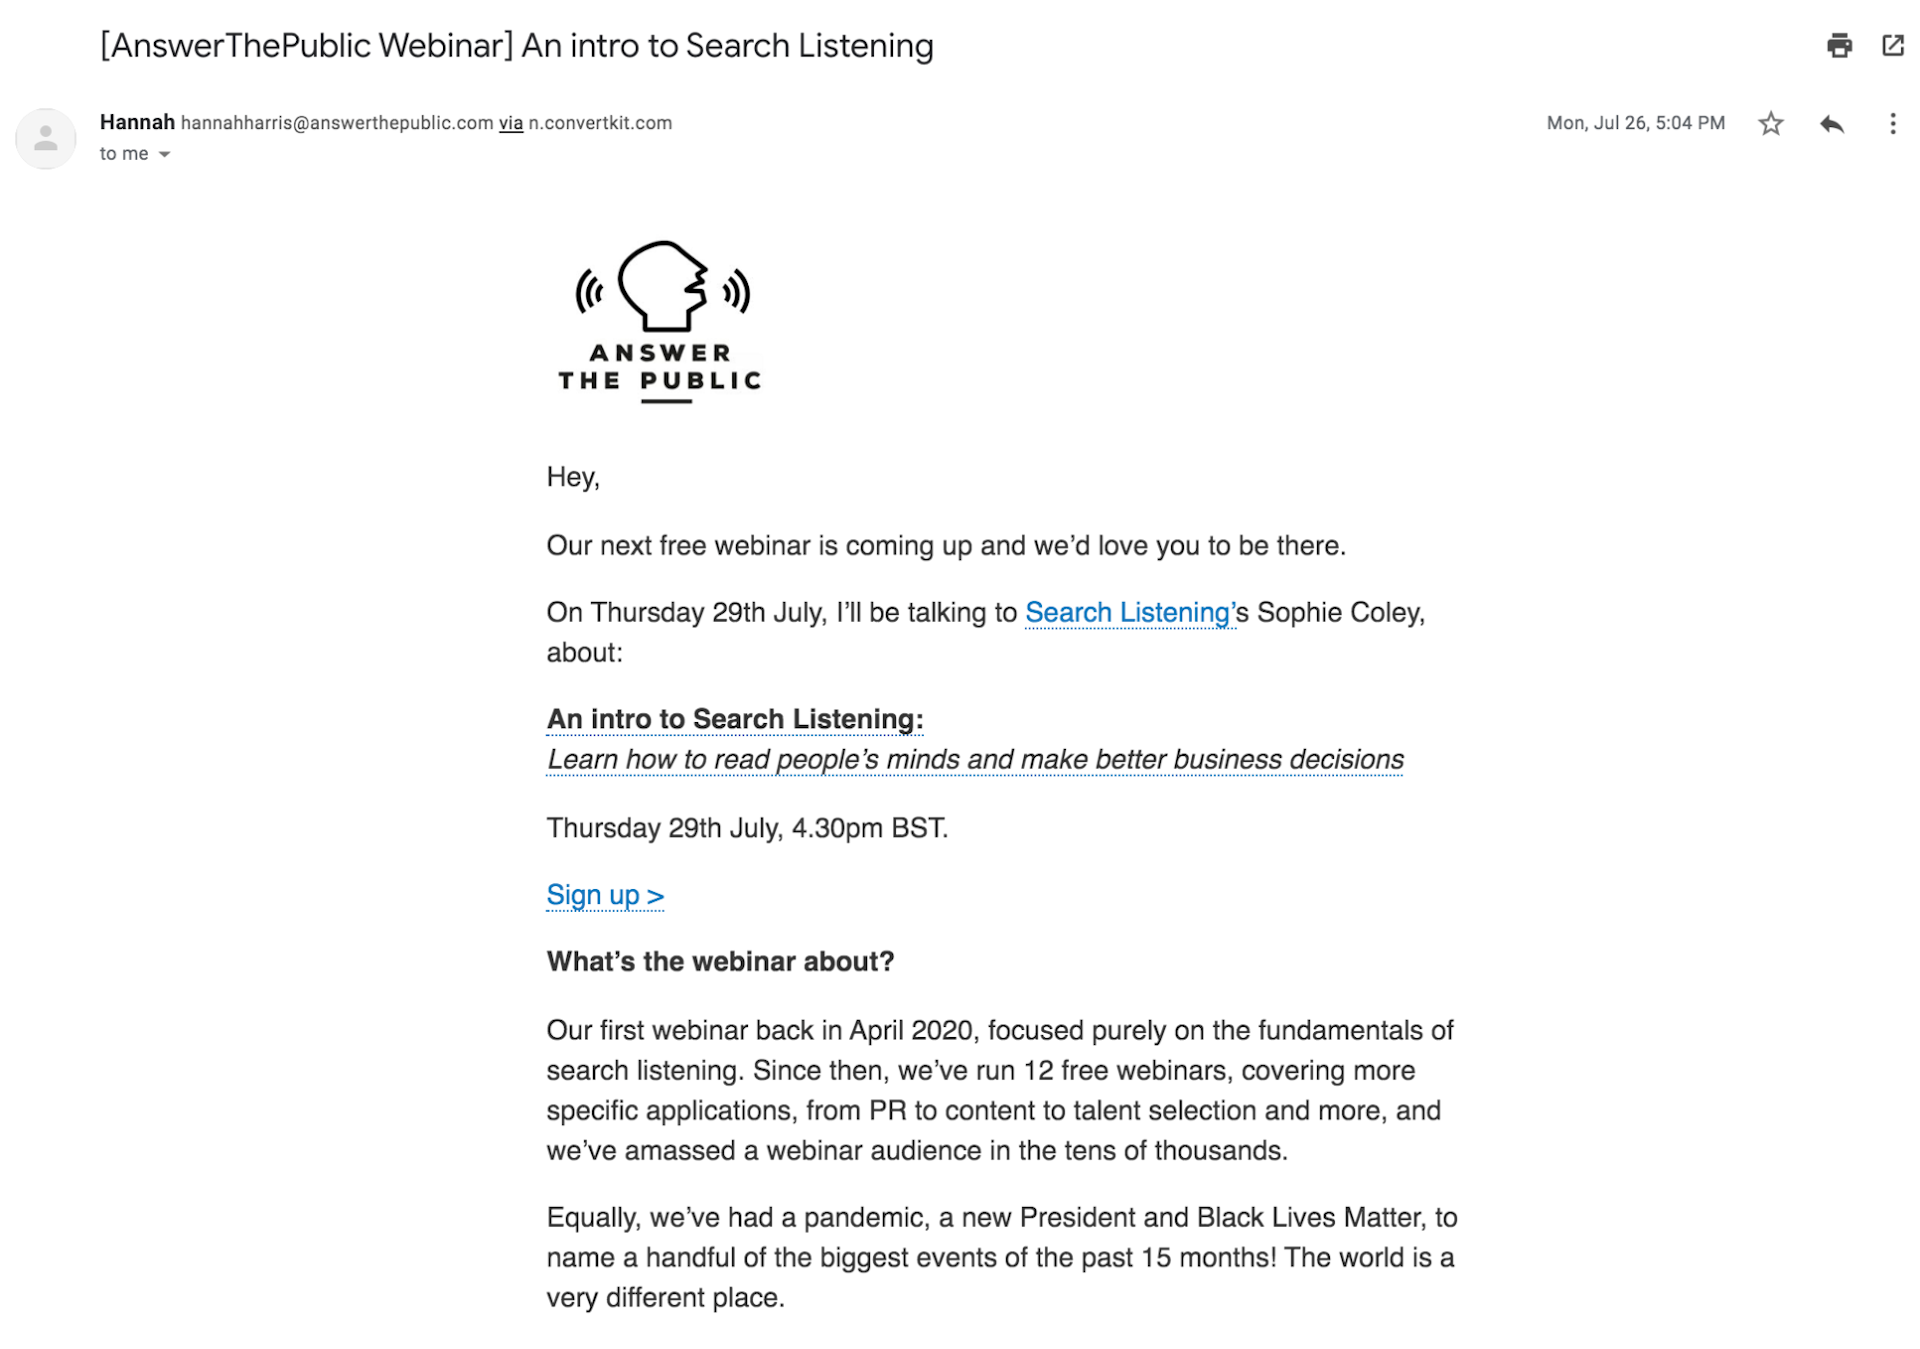Click the reply arrow next to the star
The height and width of the screenshot is (1349, 1920).
[1830, 123]
